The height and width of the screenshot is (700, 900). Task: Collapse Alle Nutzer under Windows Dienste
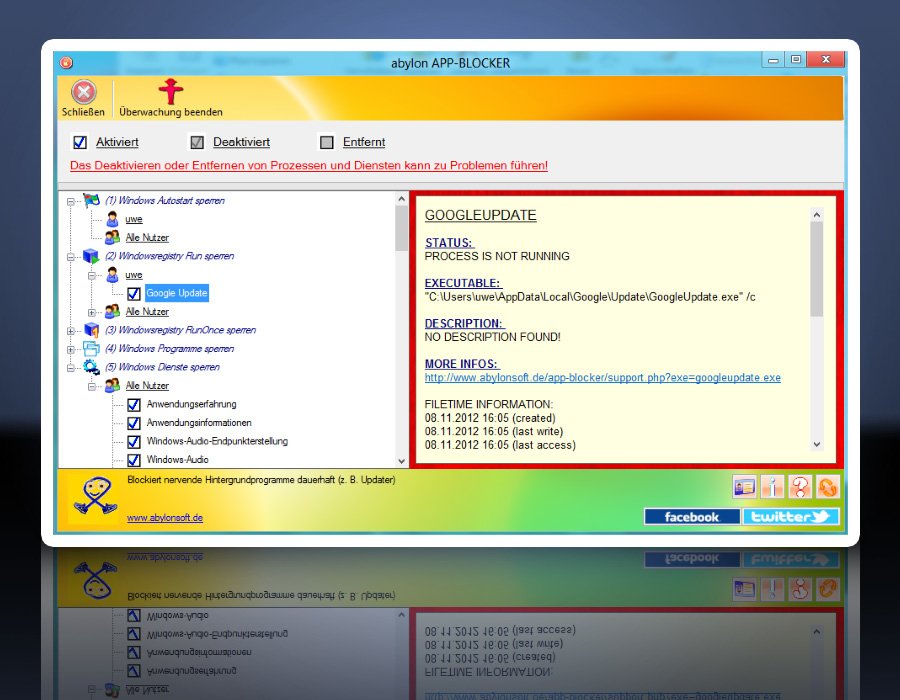[92, 387]
